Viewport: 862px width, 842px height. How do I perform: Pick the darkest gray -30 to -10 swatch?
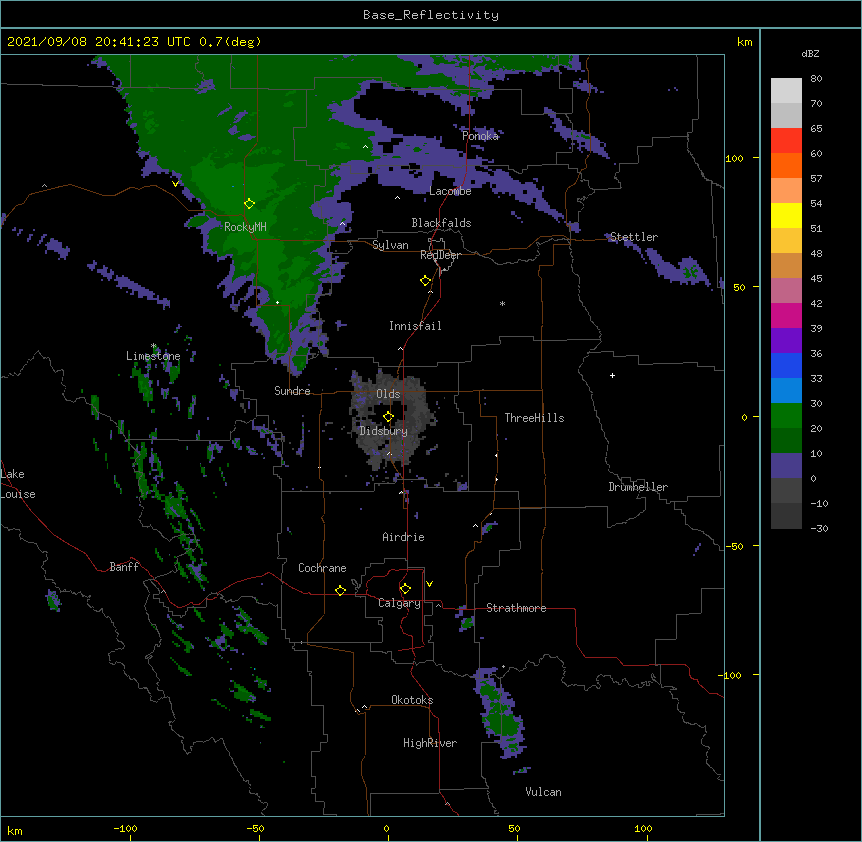click(x=786, y=516)
